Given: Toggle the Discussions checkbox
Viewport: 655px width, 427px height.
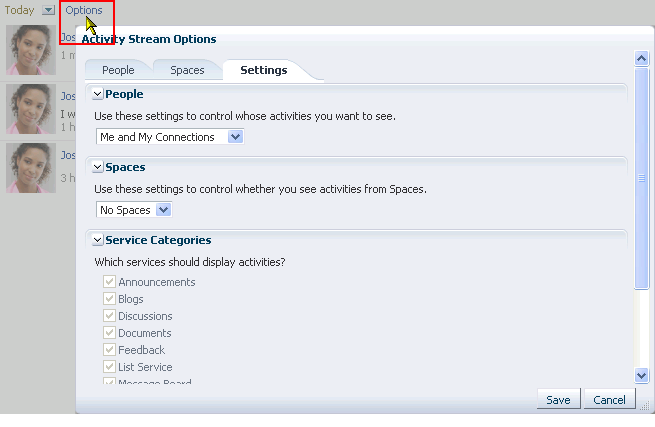Looking at the screenshot, I should (x=109, y=315).
